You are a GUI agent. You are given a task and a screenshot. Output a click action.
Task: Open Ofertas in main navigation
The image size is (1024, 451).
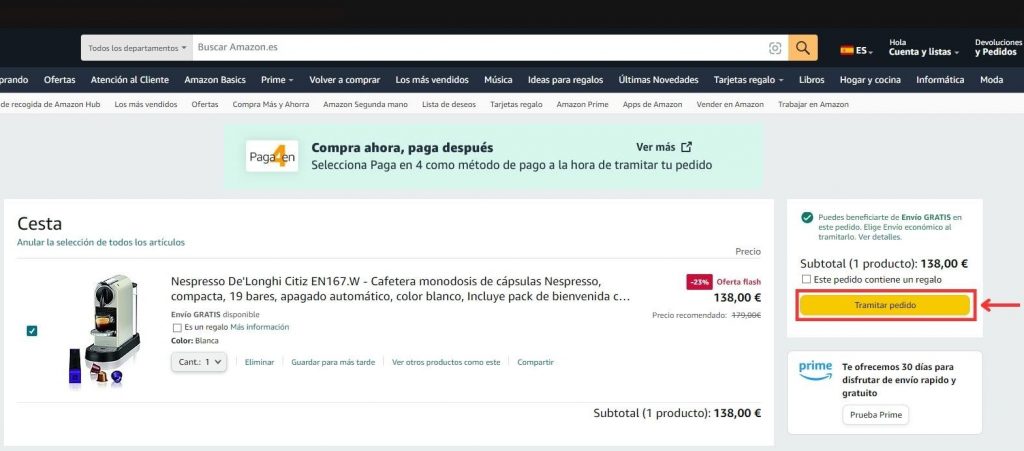point(59,80)
